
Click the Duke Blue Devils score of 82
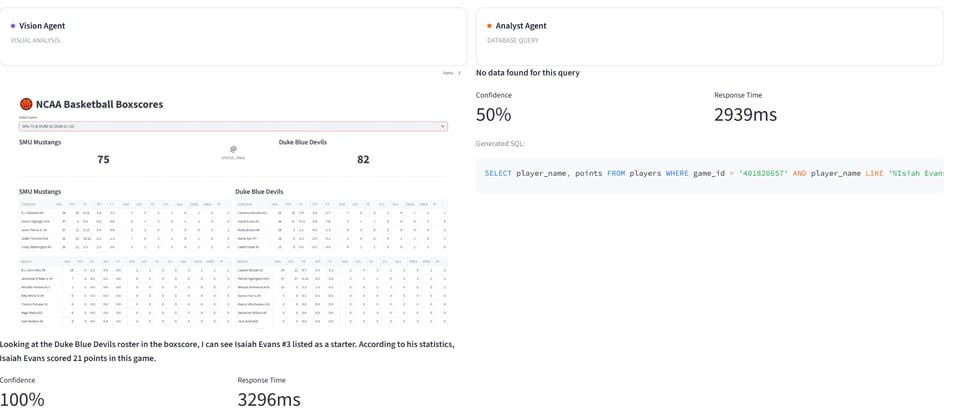click(x=363, y=160)
